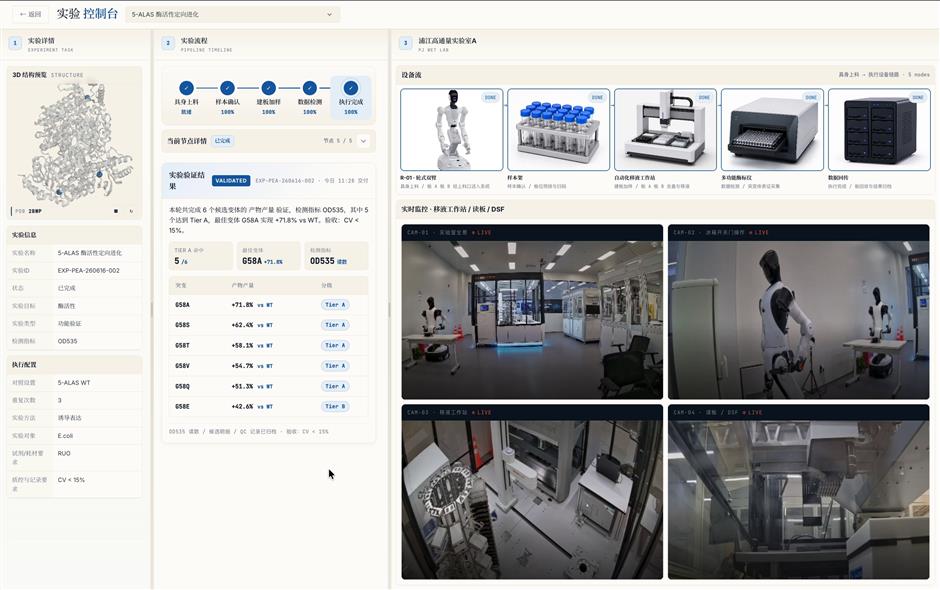The height and width of the screenshot is (590, 940).
Task: Open the 5-ALAS experiment selector dropdown
Action: [x=232, y=14]
